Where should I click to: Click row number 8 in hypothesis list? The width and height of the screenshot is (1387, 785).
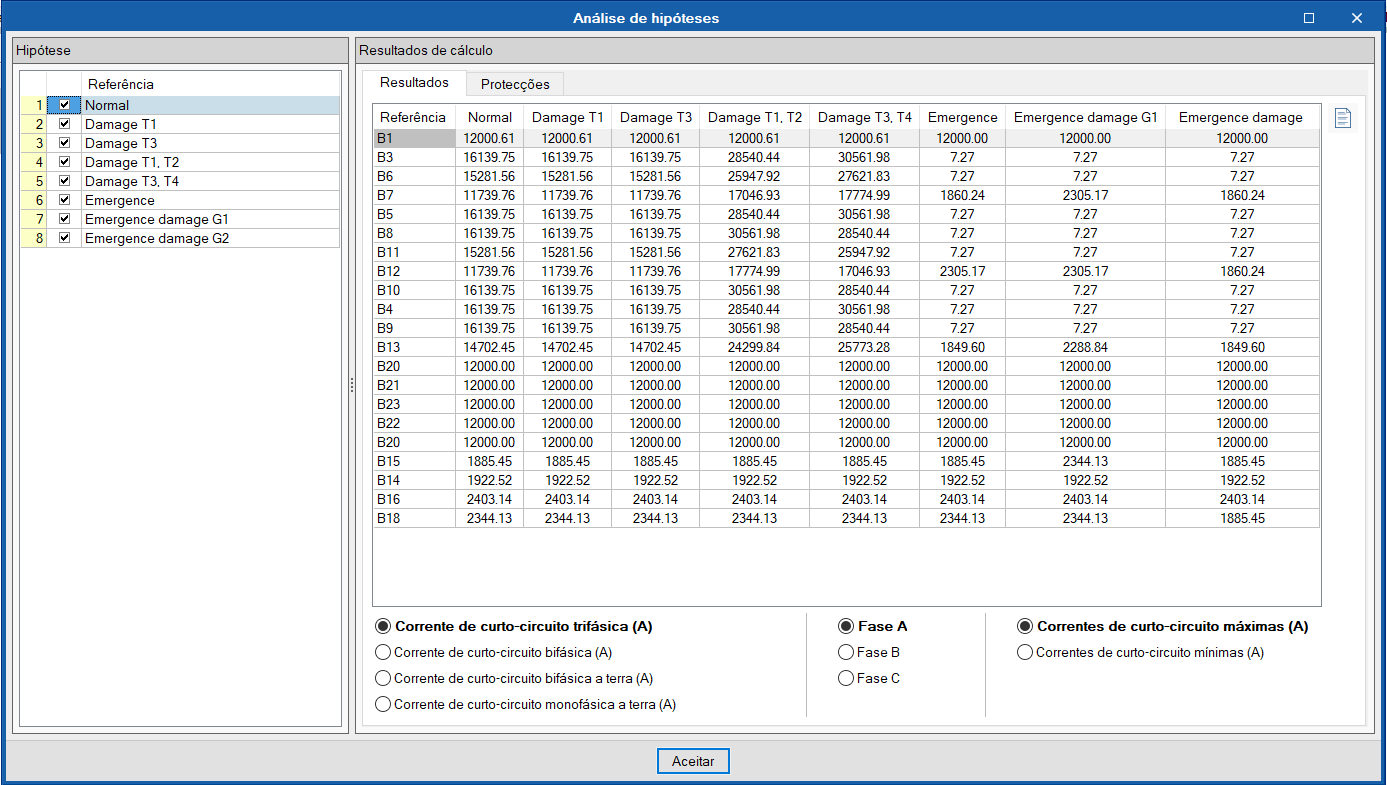pos(34,238)
